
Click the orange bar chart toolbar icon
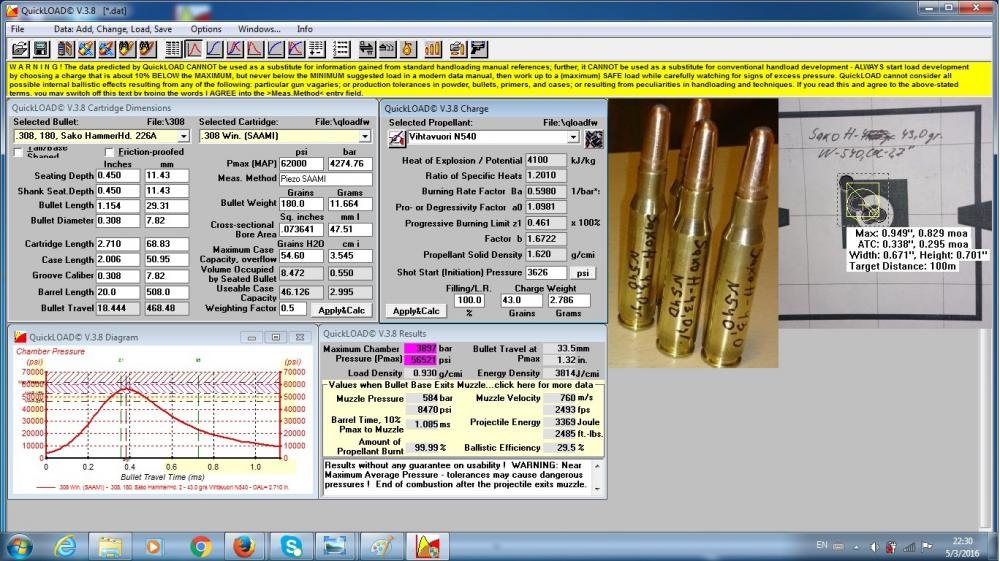click(433, 48)
